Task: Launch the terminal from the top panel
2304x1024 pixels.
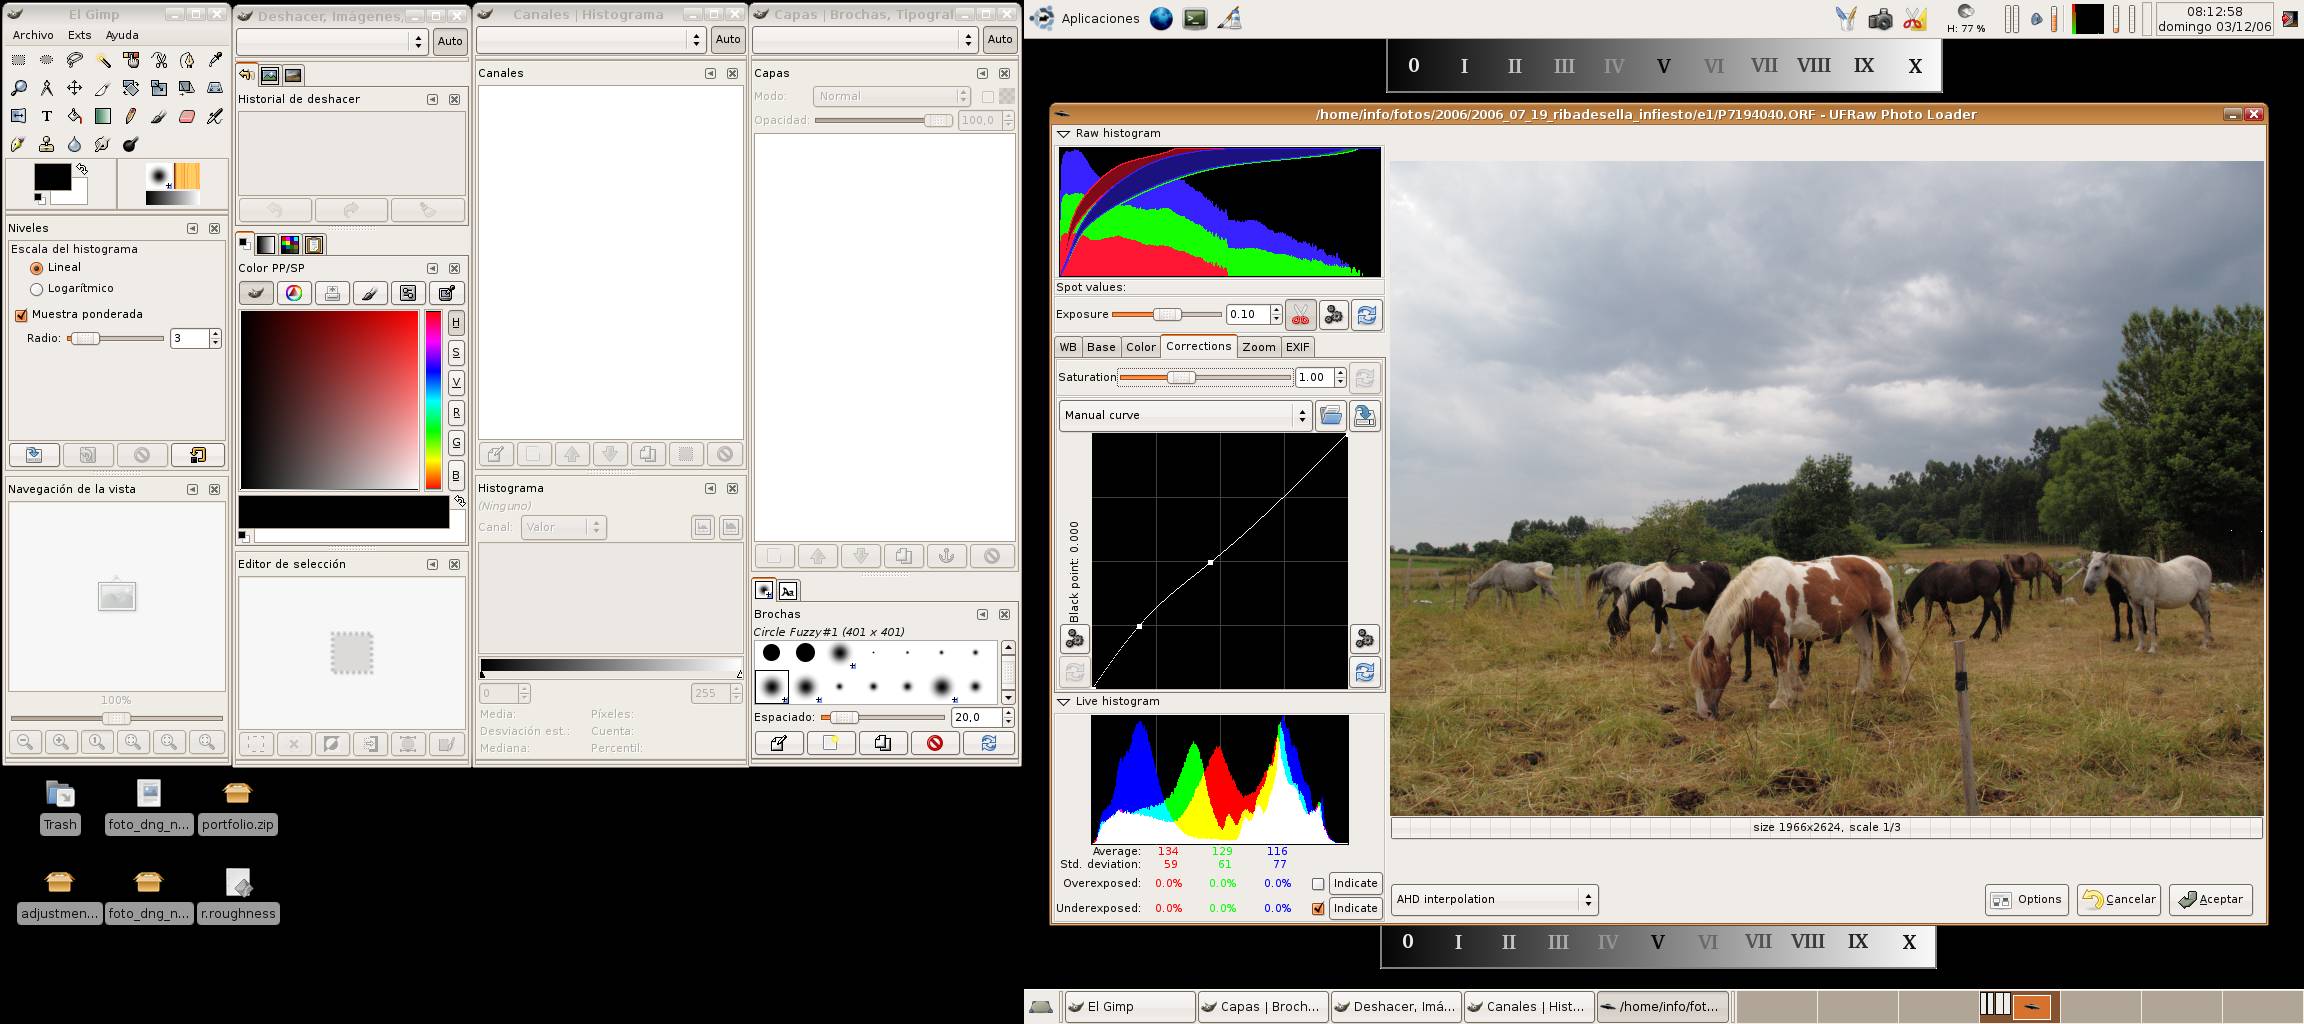Action: [x=1195, y=18]
